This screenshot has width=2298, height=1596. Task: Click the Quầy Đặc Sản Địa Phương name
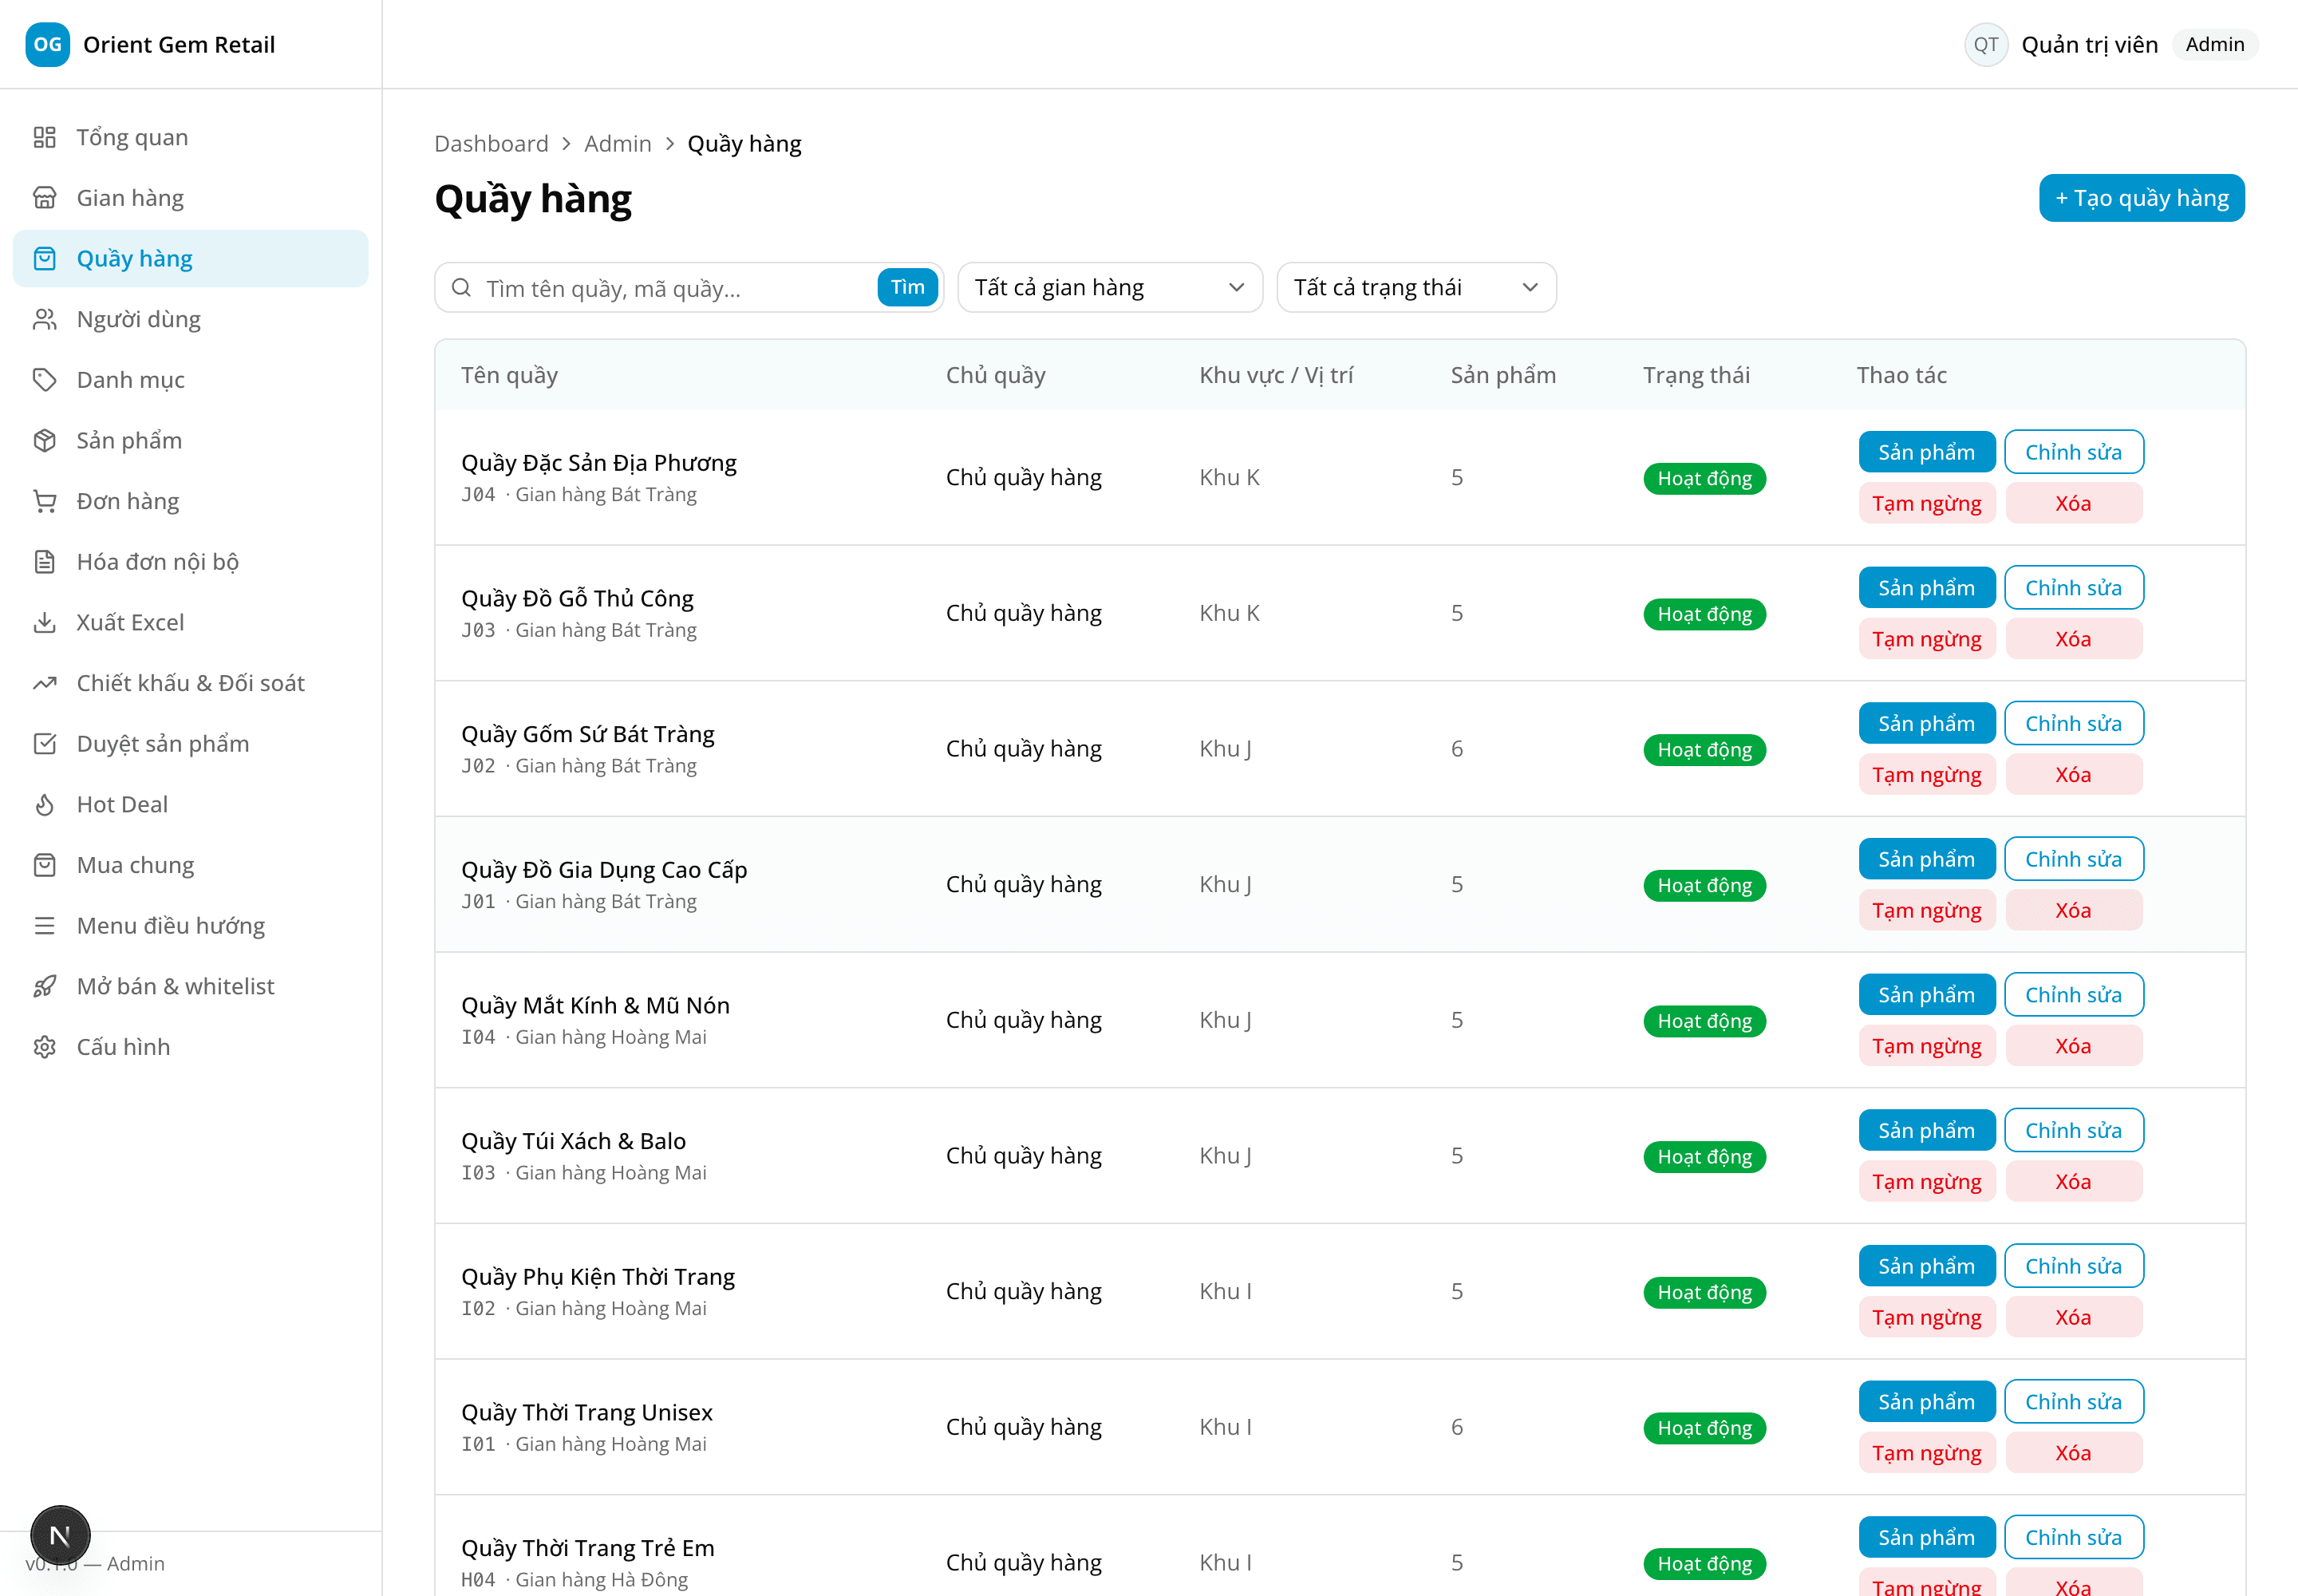click(598, 463)
